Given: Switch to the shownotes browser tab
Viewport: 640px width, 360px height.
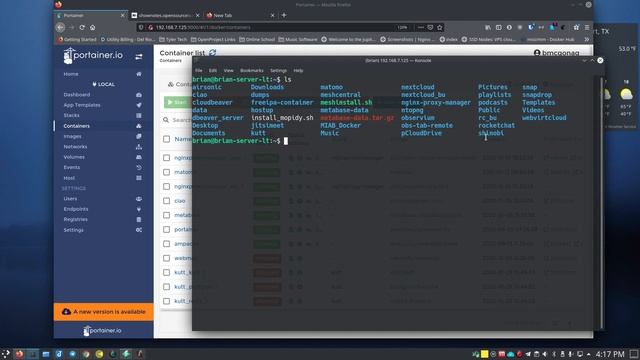Looking at the screenshot, I should [x=165, y=16].
